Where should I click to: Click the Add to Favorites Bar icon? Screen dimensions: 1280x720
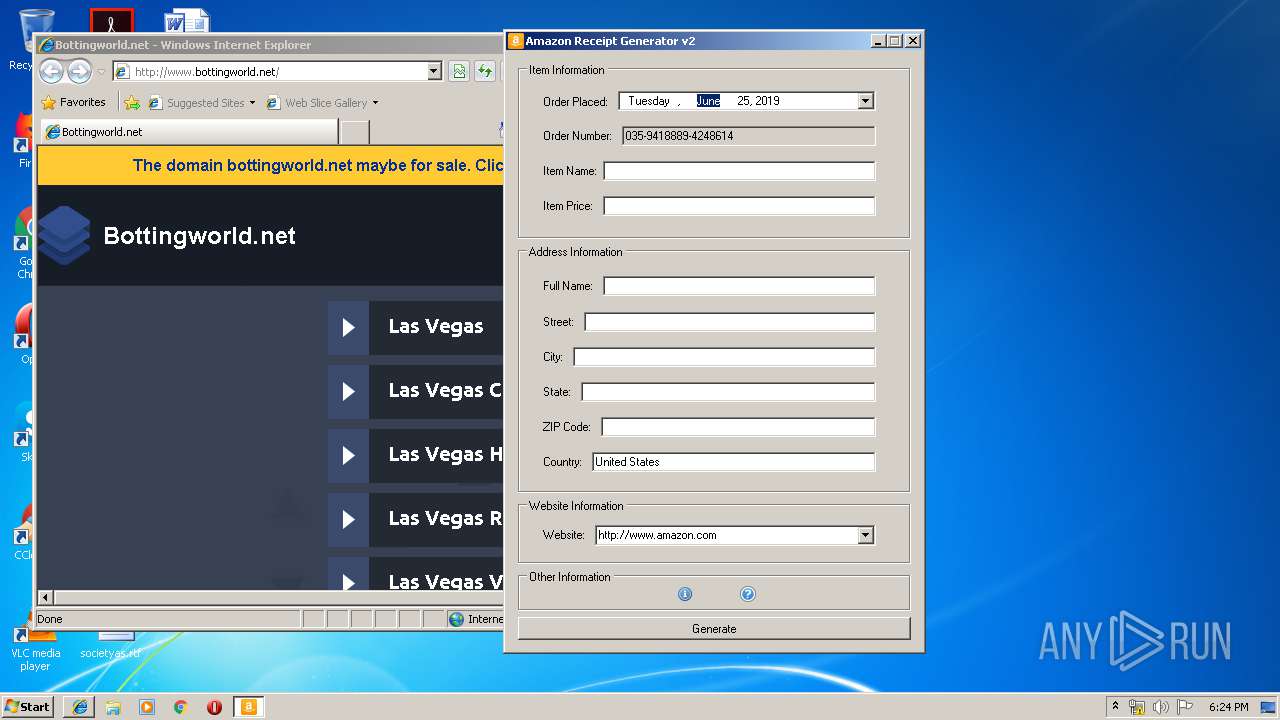(131, 102)
